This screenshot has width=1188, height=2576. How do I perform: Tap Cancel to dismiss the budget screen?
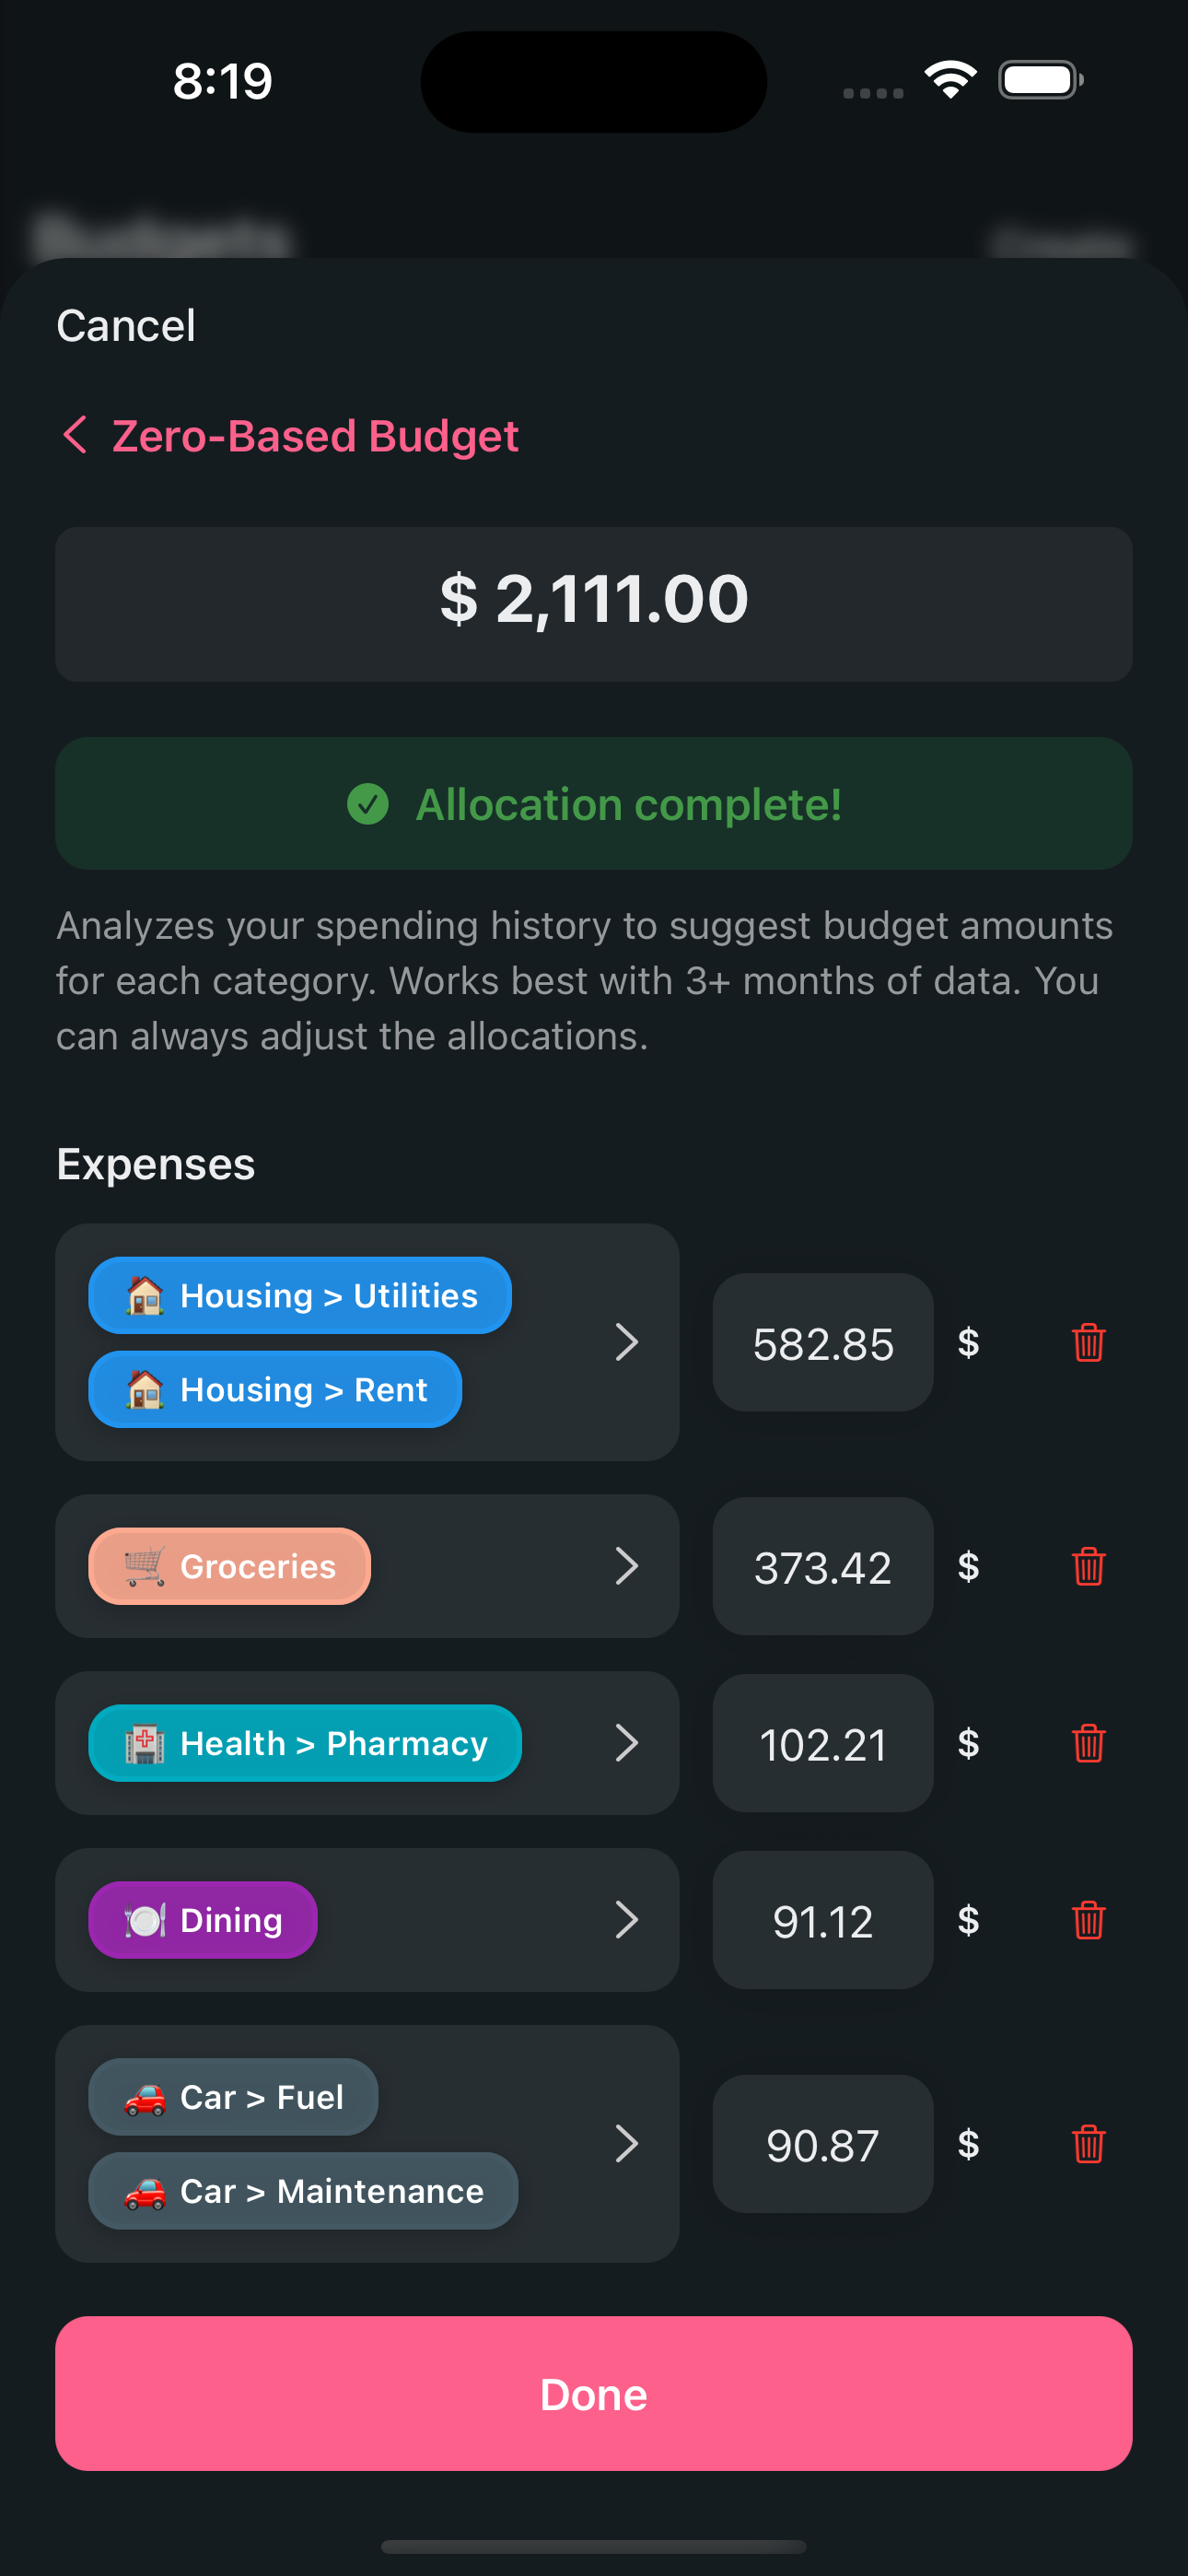pos(126,324)
